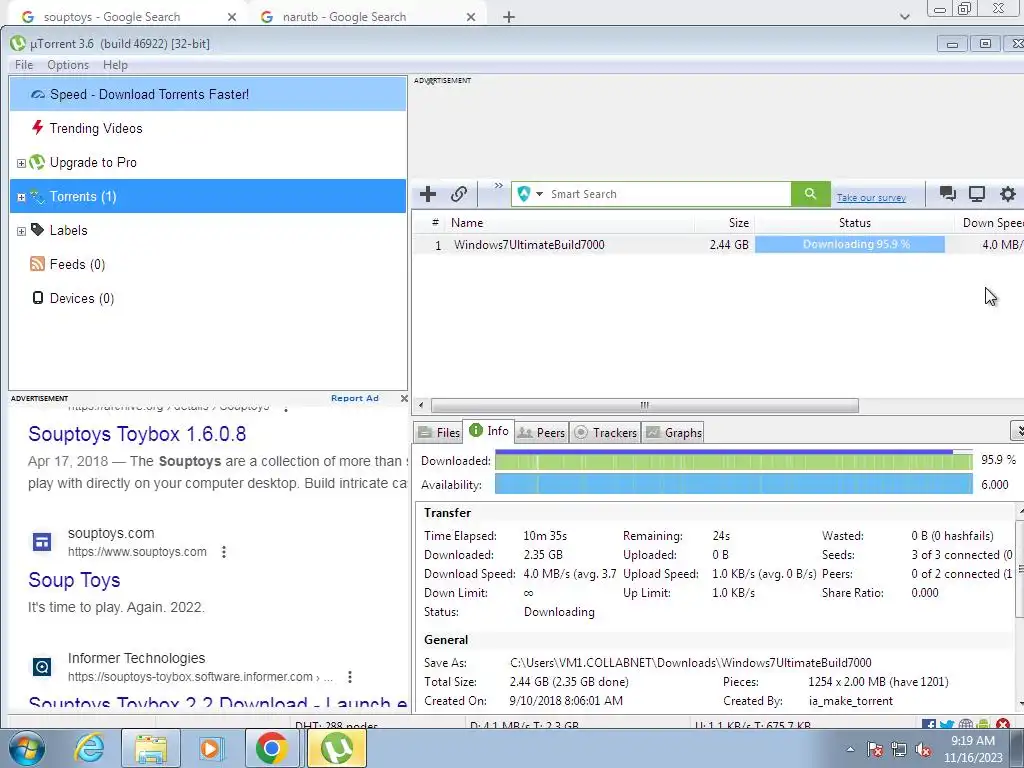Open the File menu
Screen dimensions: 1024x768
[x=24, y=65]
